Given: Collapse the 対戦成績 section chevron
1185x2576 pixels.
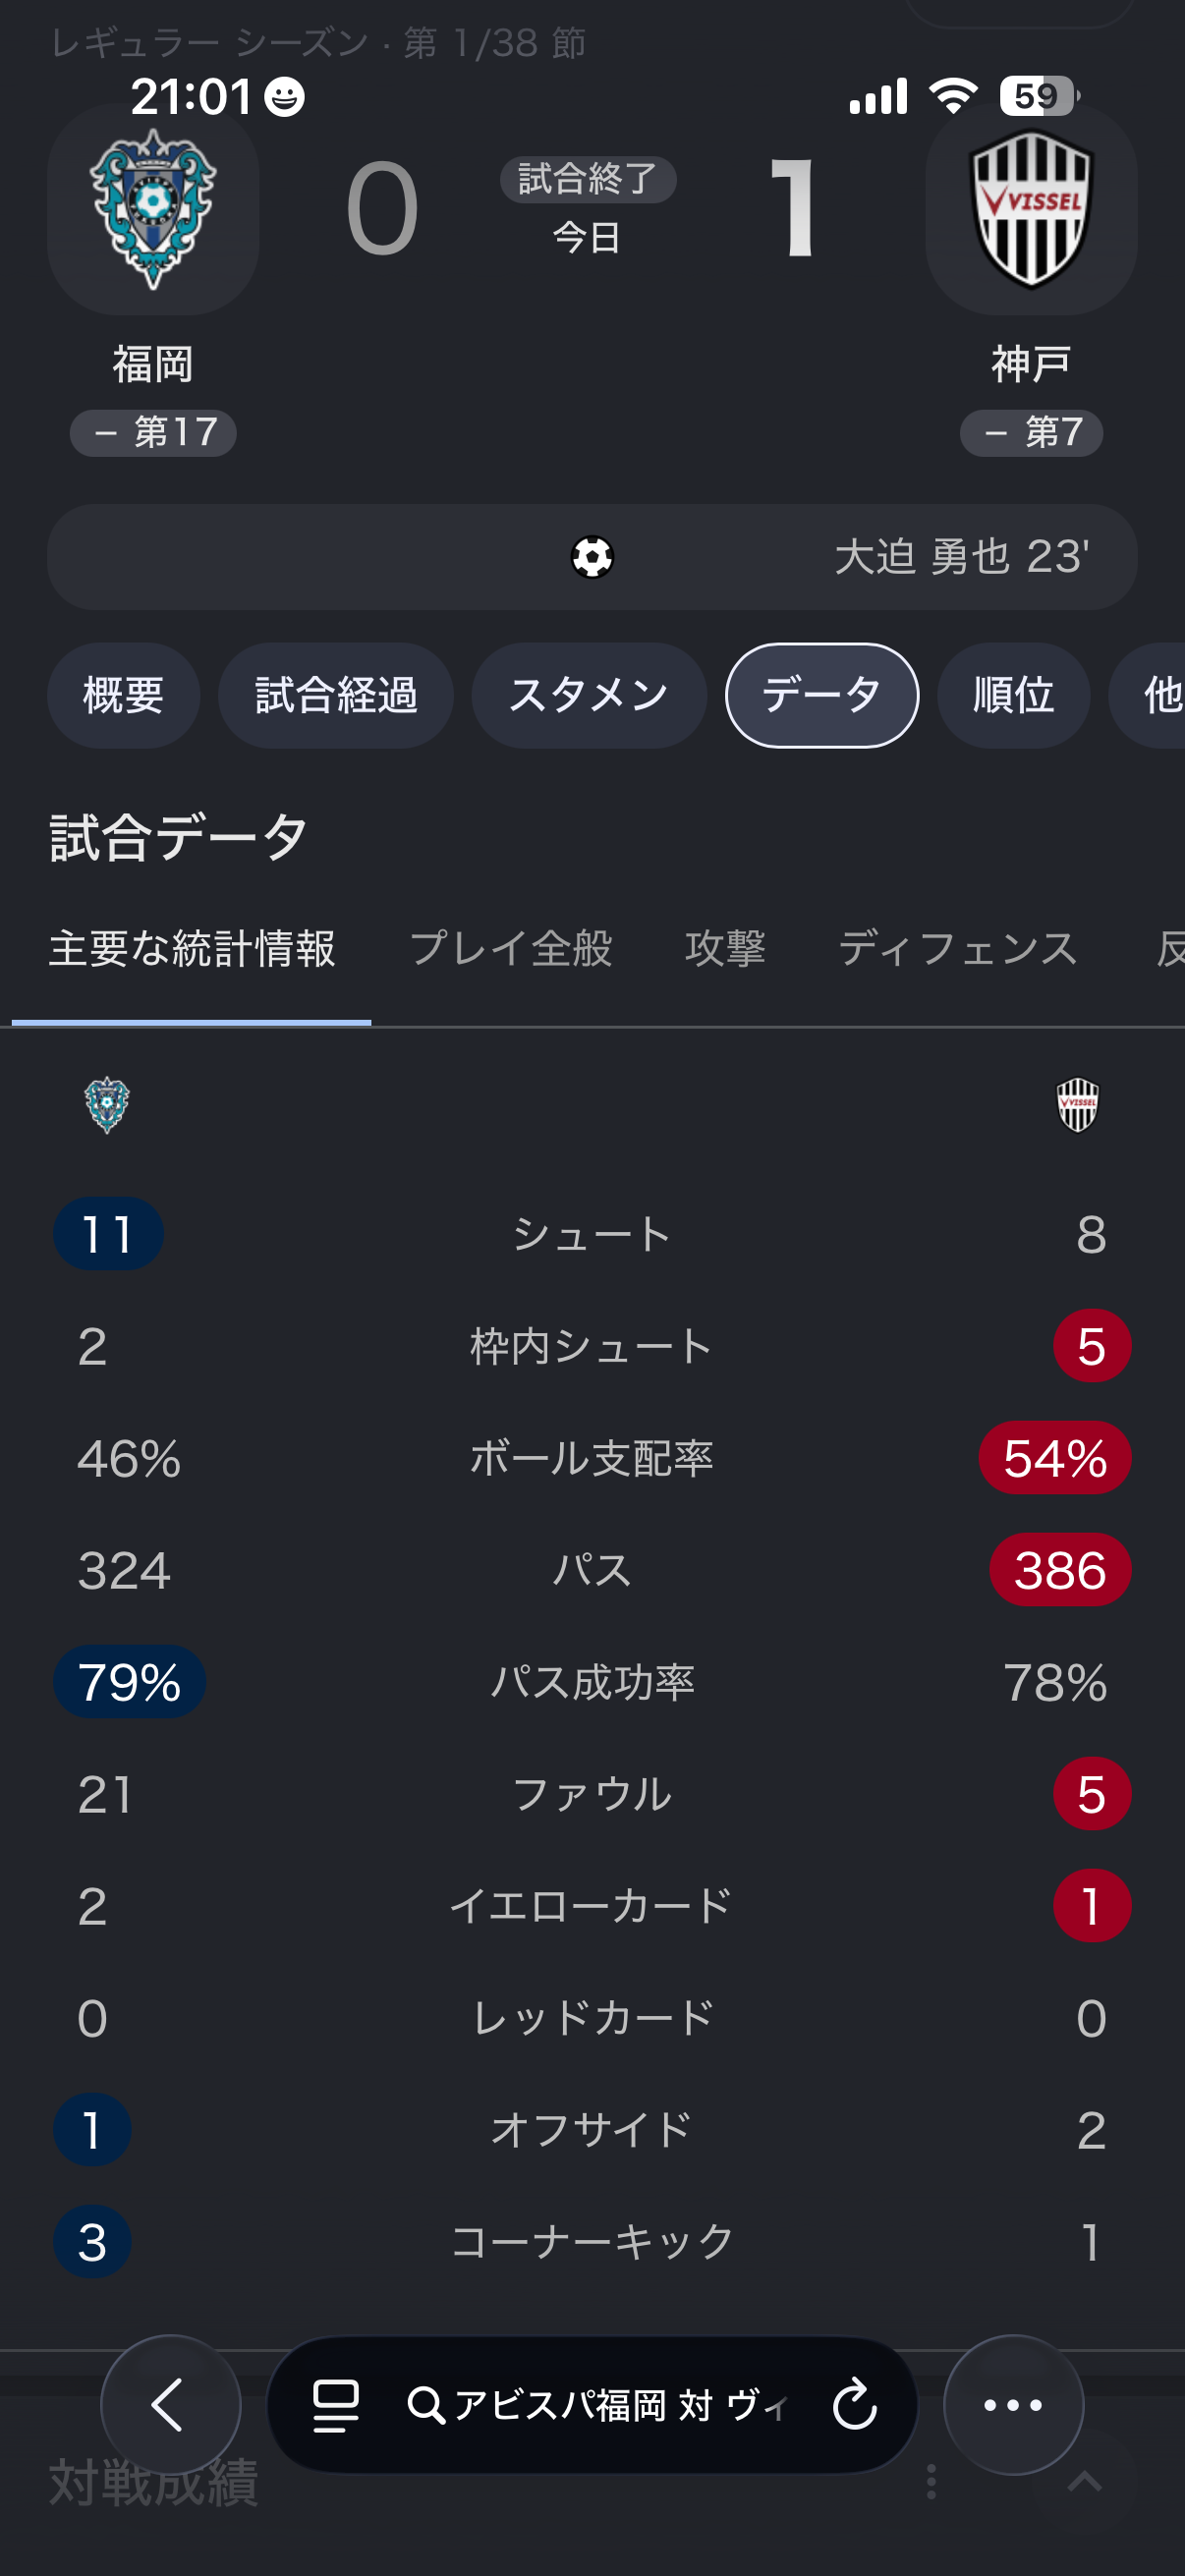Looking at the screenshot, I should pyautogui.click(x=1085, y=2482).
